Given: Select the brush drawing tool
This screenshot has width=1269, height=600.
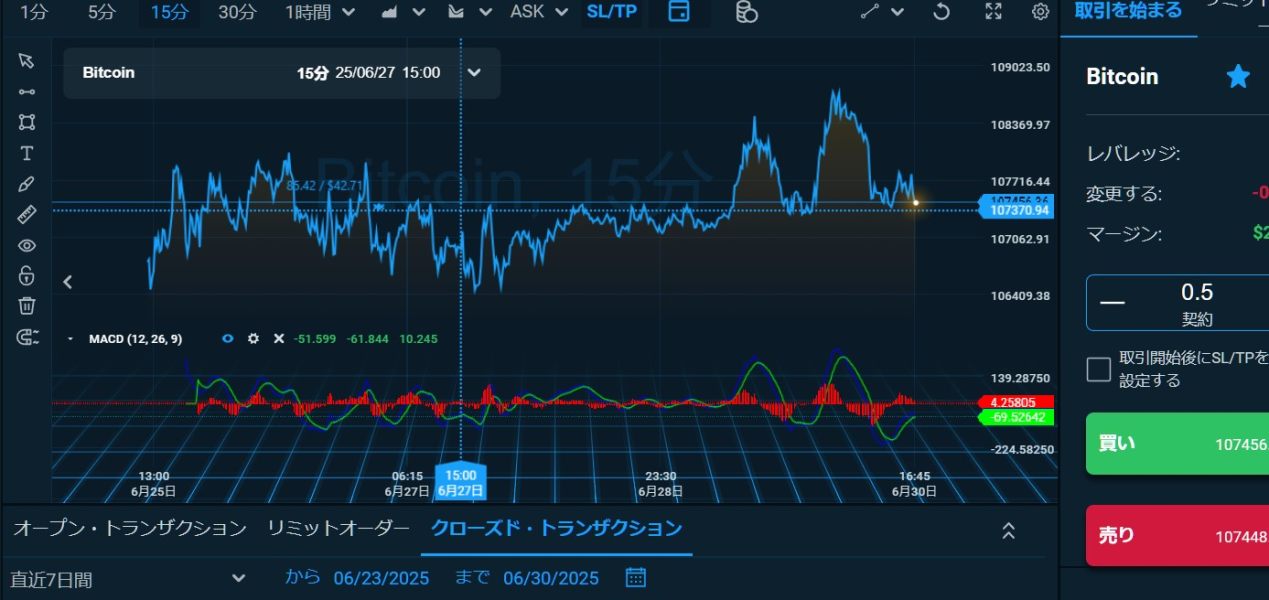Looking at the screenshot, I should click(x=27, y=184).
